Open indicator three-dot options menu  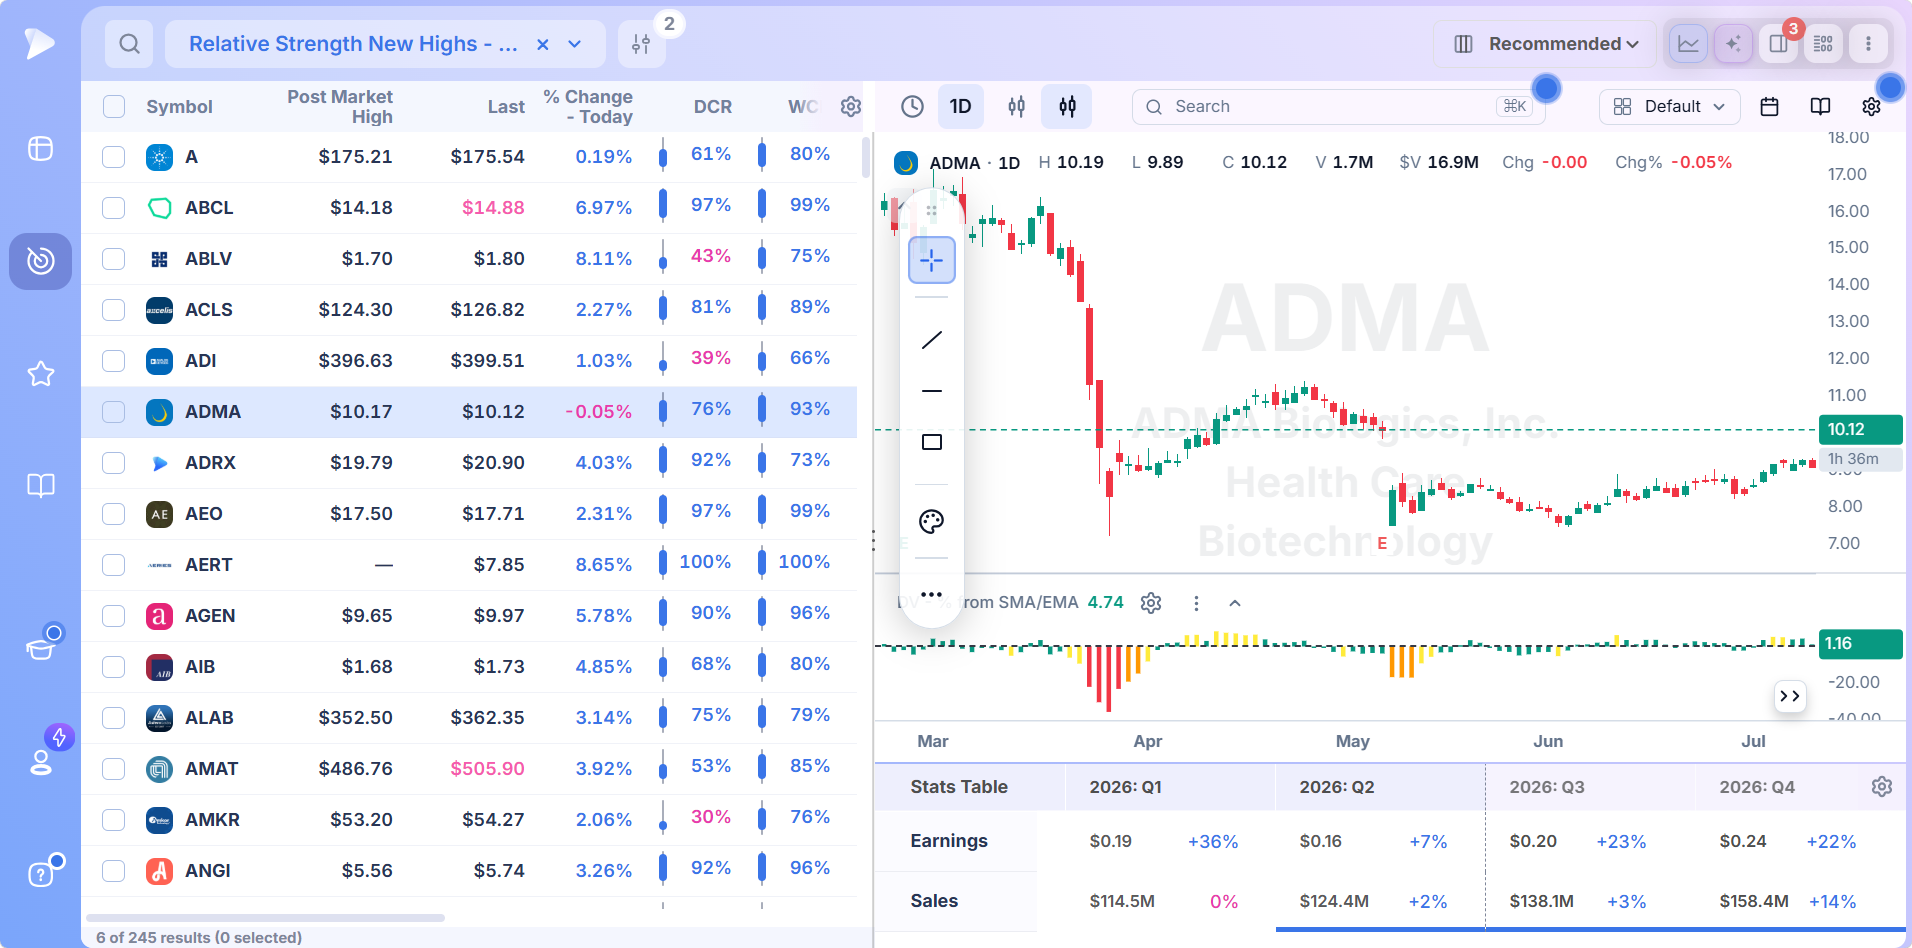coord(1196,603)
